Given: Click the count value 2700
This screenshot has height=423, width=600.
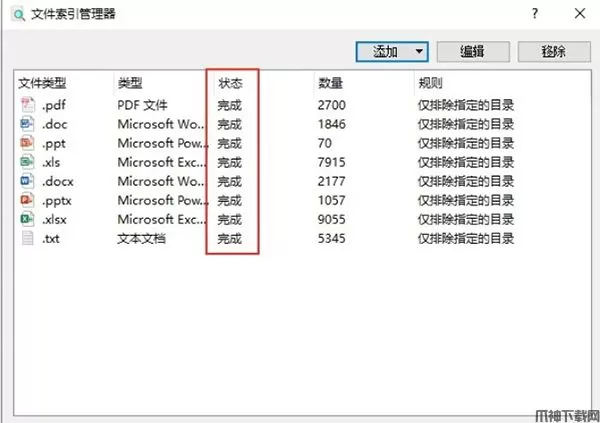Looking at the screenshot, I should [x=332, y=105].
